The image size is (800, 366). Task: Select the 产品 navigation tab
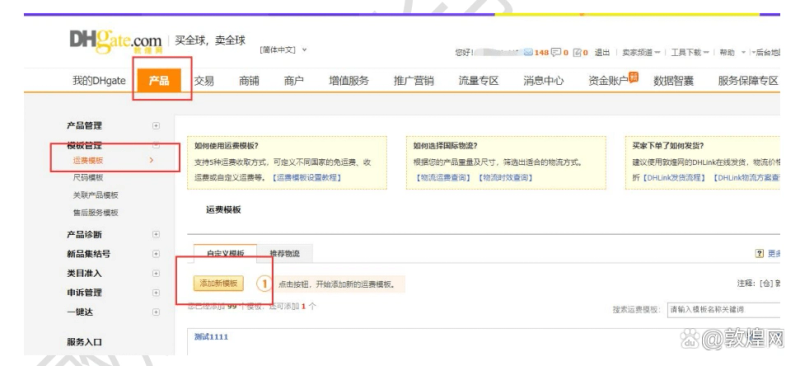click(159, 81)
